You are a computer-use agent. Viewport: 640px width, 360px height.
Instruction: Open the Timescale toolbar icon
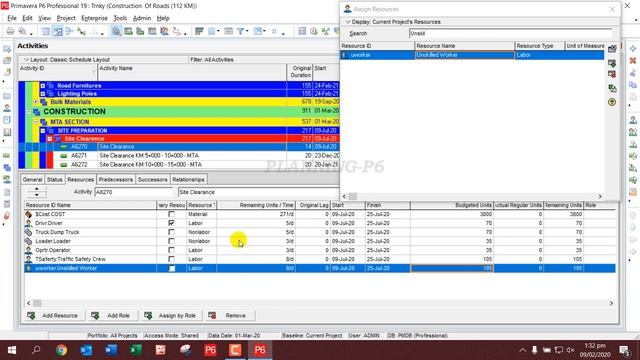point(229,31)
